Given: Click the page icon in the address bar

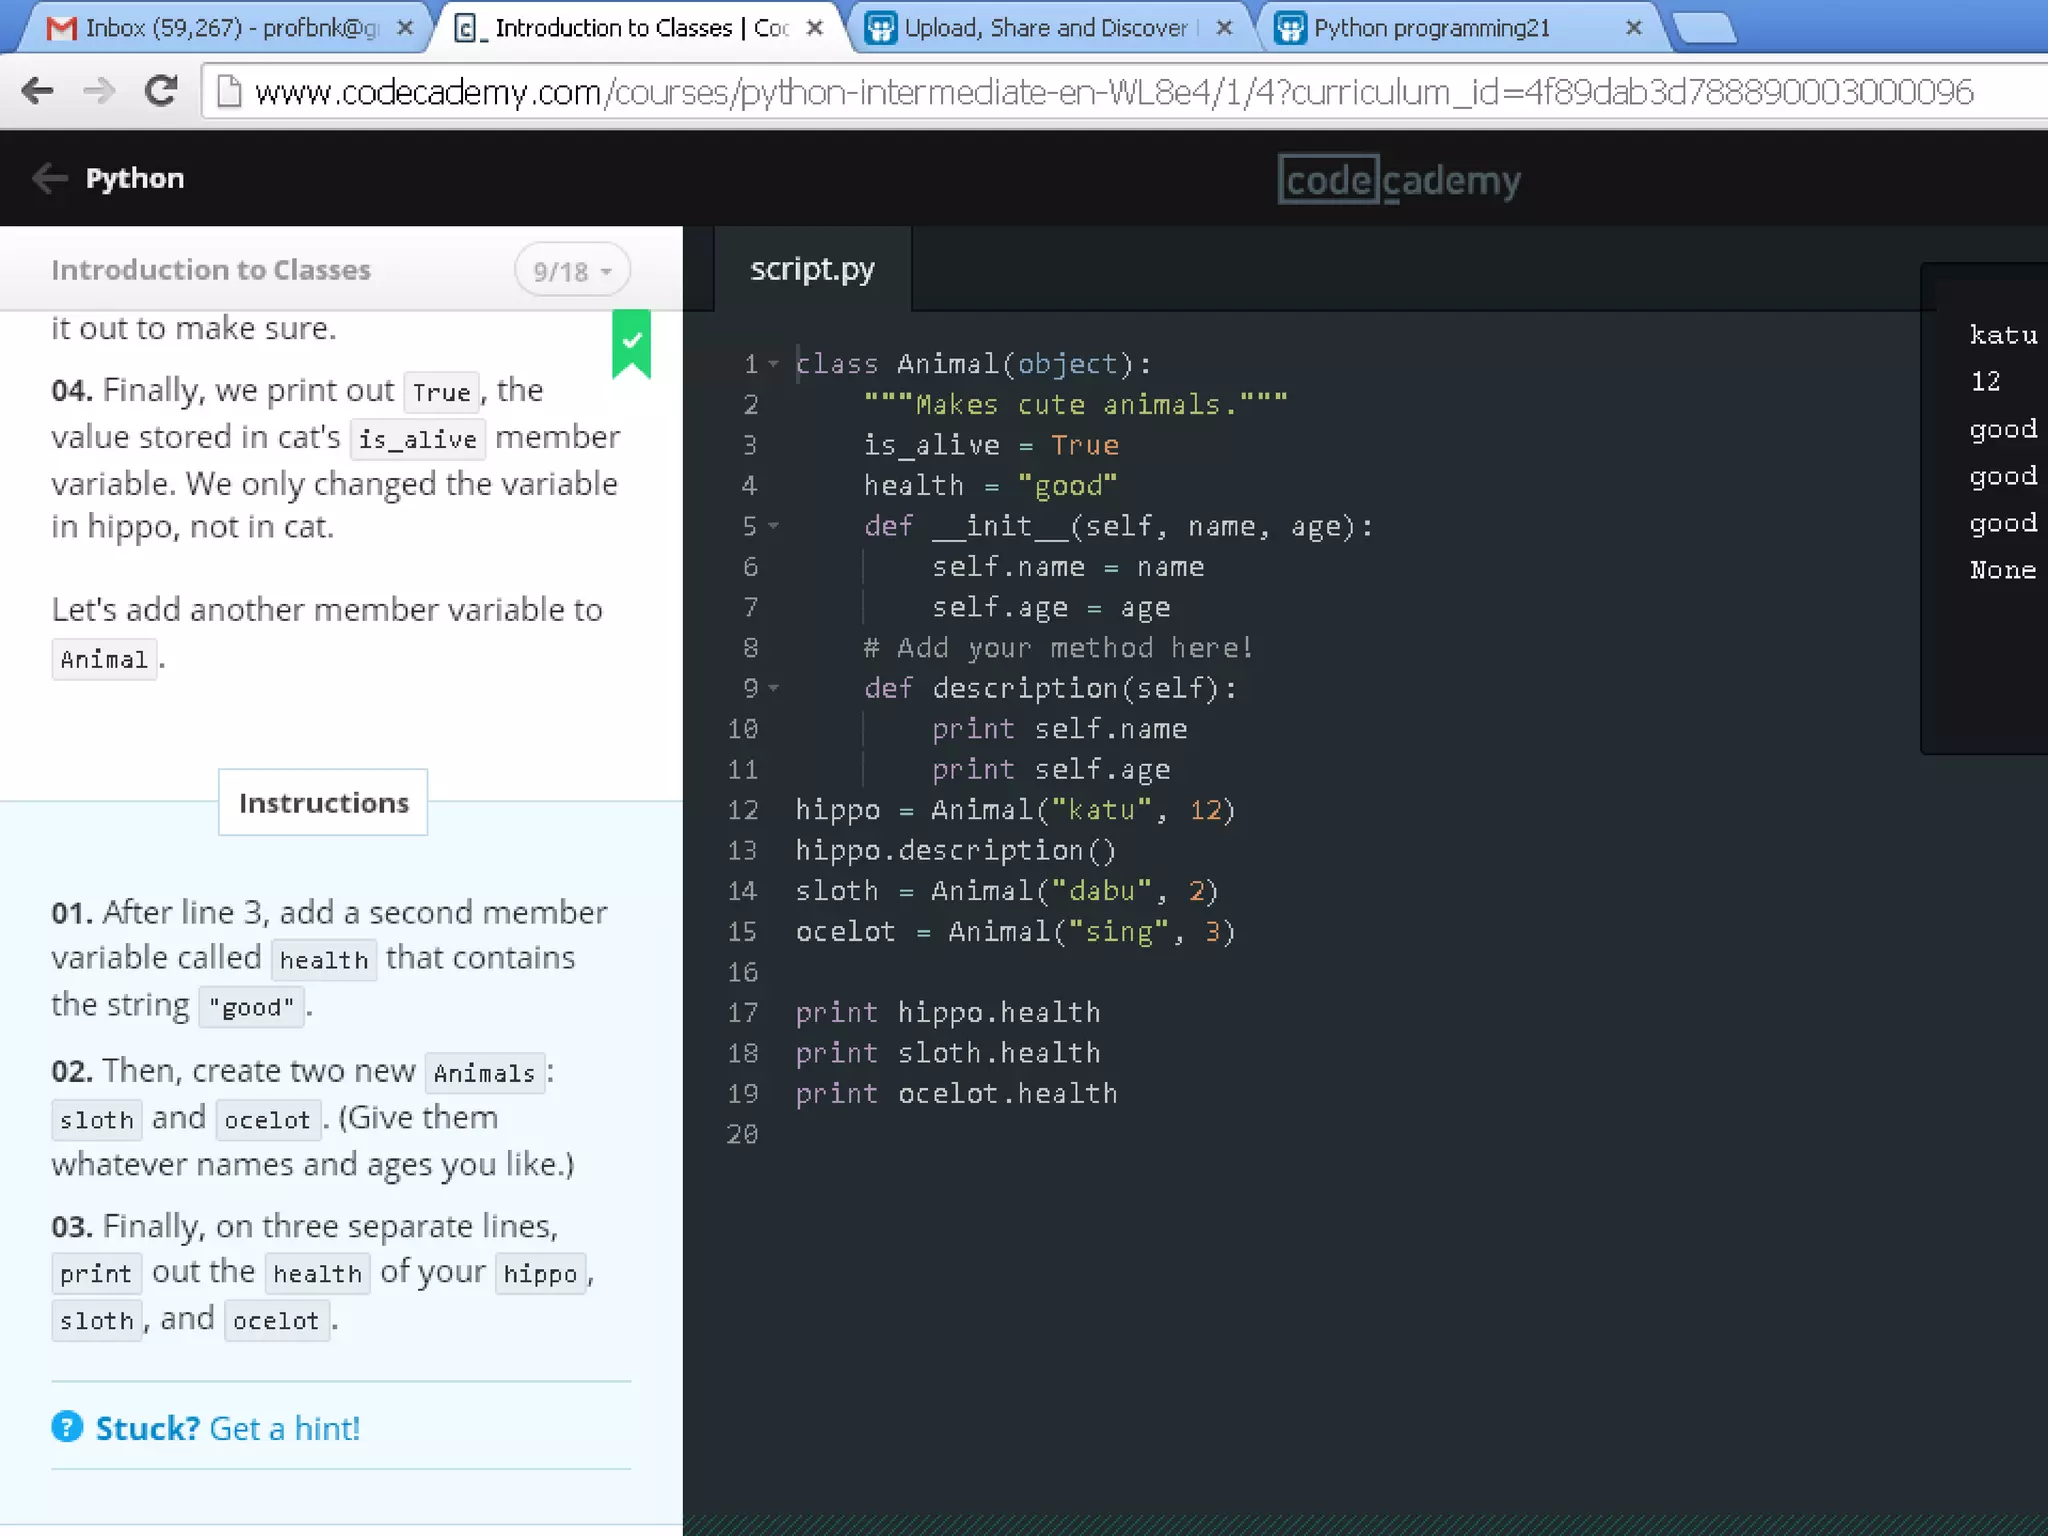Looking at the screenshot, I should point(229,92).
